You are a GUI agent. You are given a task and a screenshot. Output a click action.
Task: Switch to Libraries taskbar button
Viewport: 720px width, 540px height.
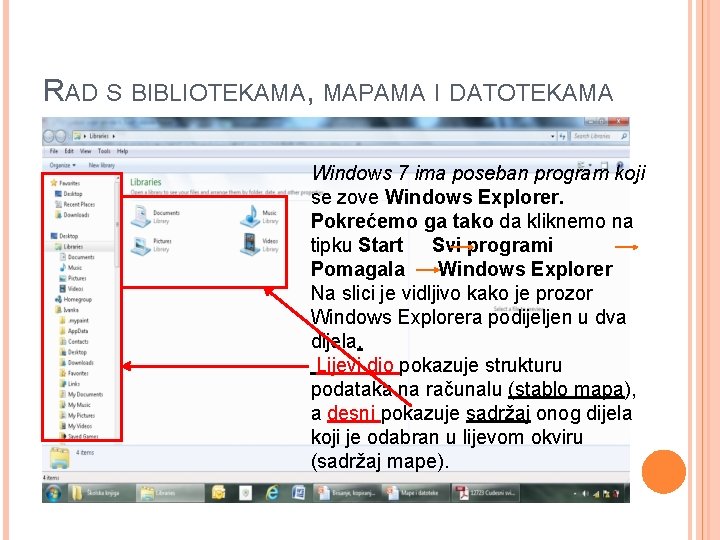[169, 493]
